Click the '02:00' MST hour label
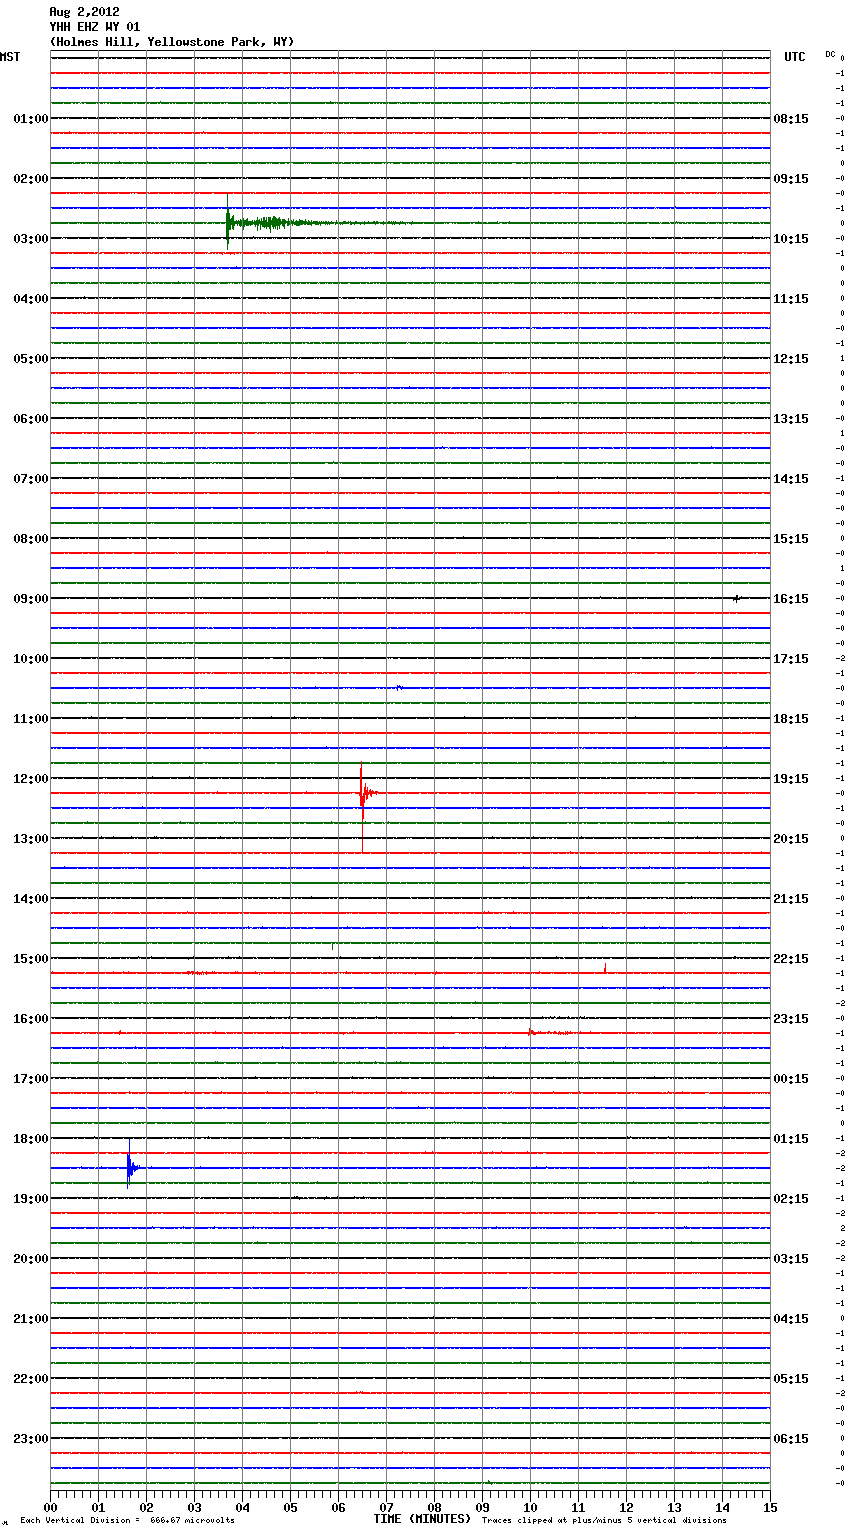850x1534 pixels. pos(30,179)
